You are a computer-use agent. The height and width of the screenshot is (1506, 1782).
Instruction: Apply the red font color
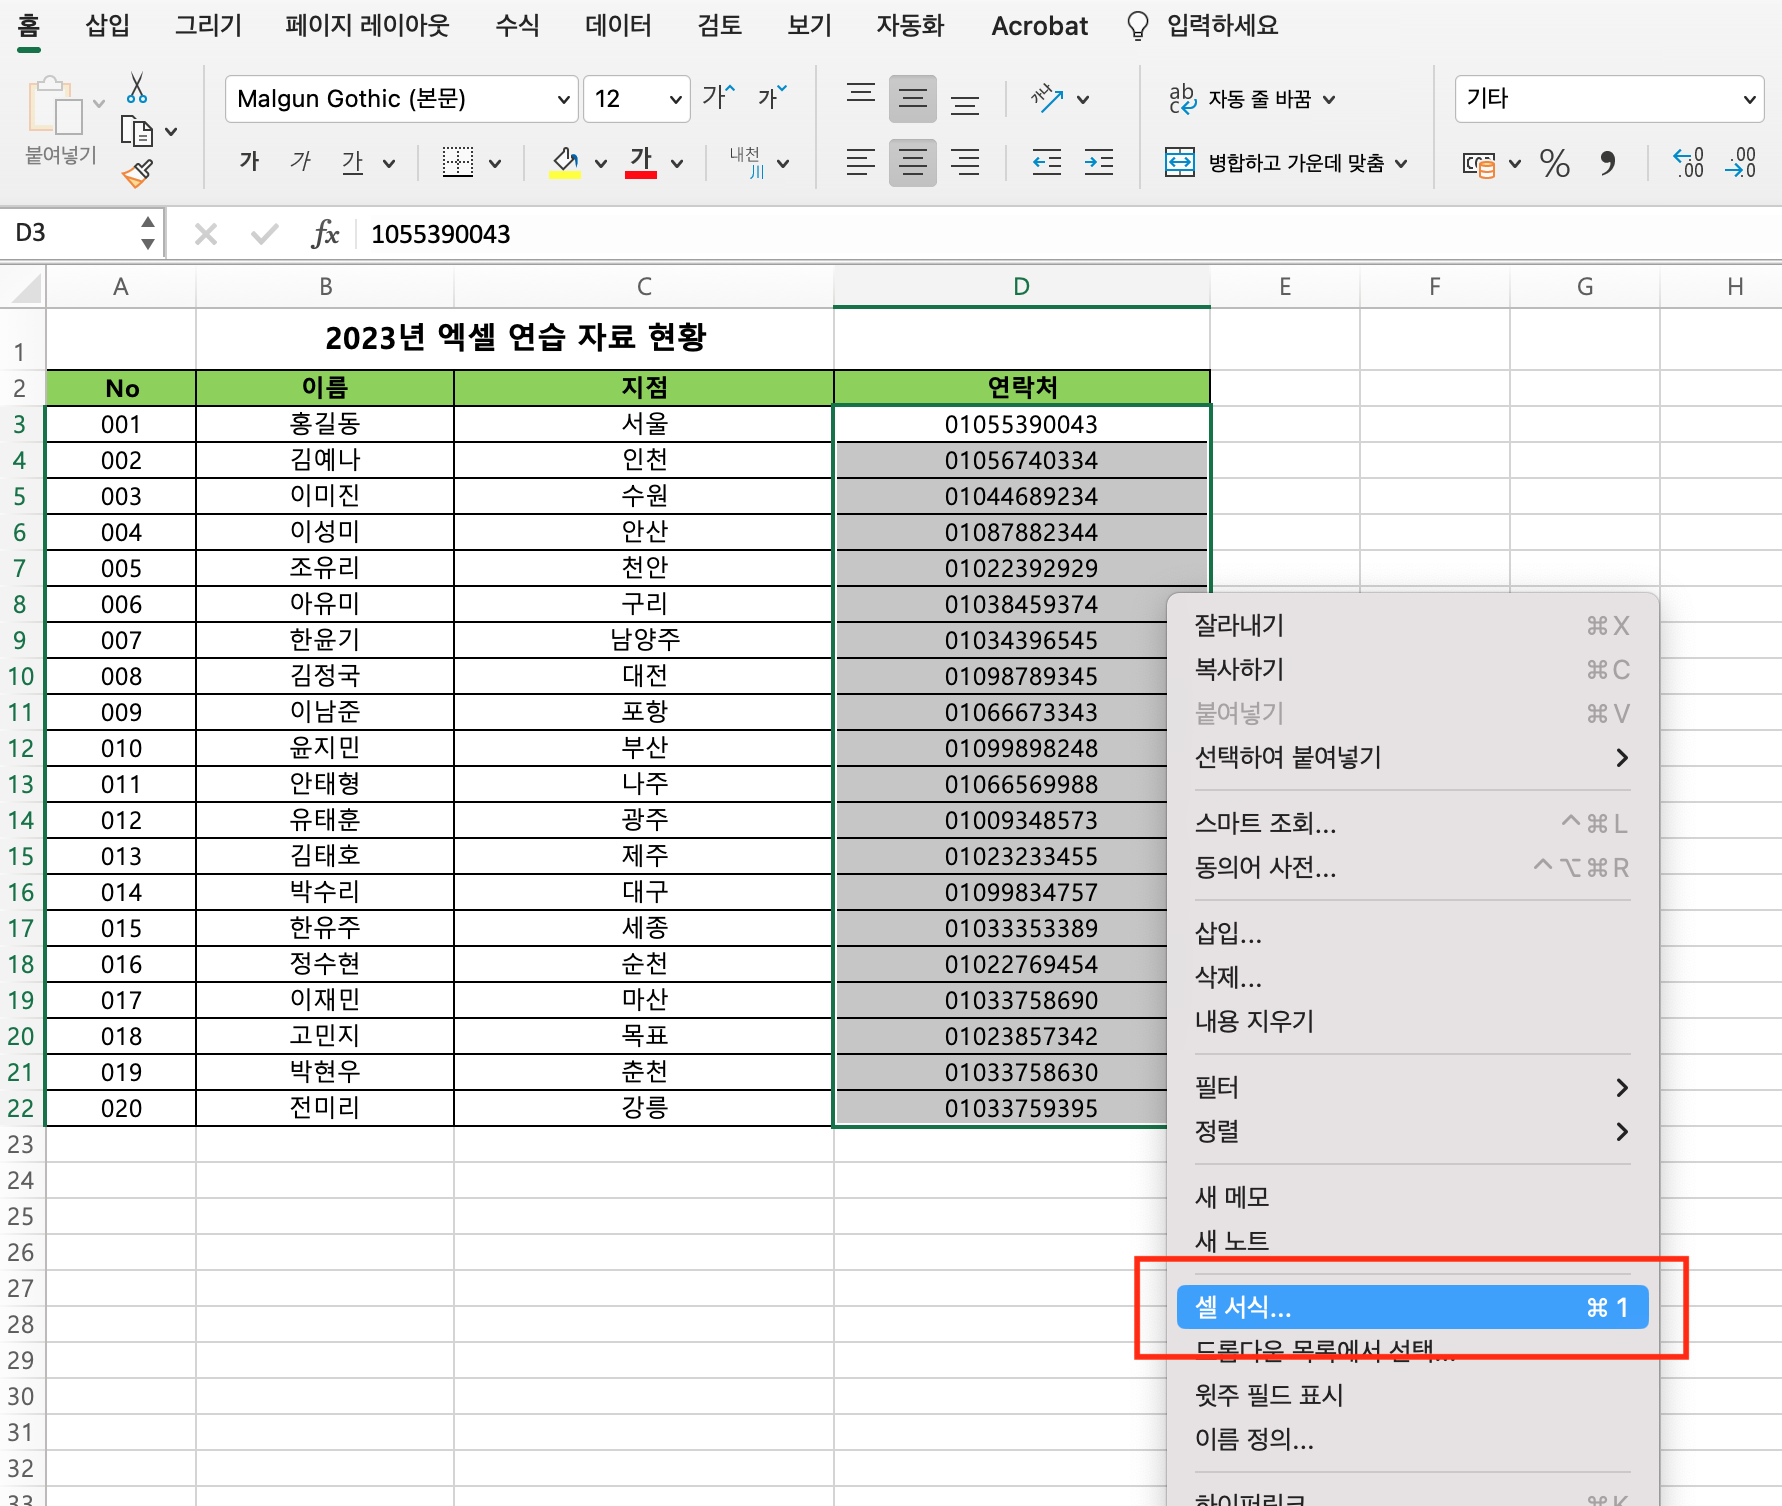tap(641, 162)
